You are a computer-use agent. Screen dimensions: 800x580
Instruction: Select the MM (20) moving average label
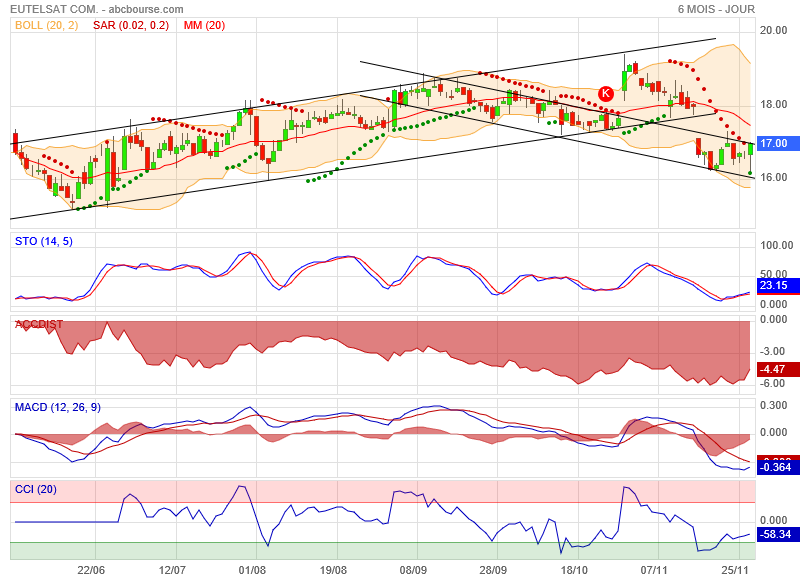(204, 25)
